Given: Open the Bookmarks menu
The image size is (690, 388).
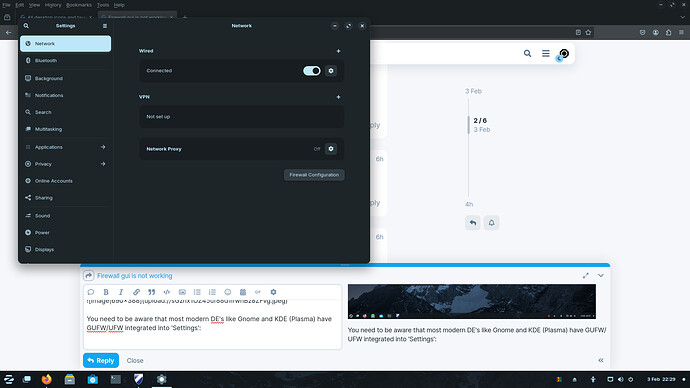Looking at the screenshot, I should 79,5.
